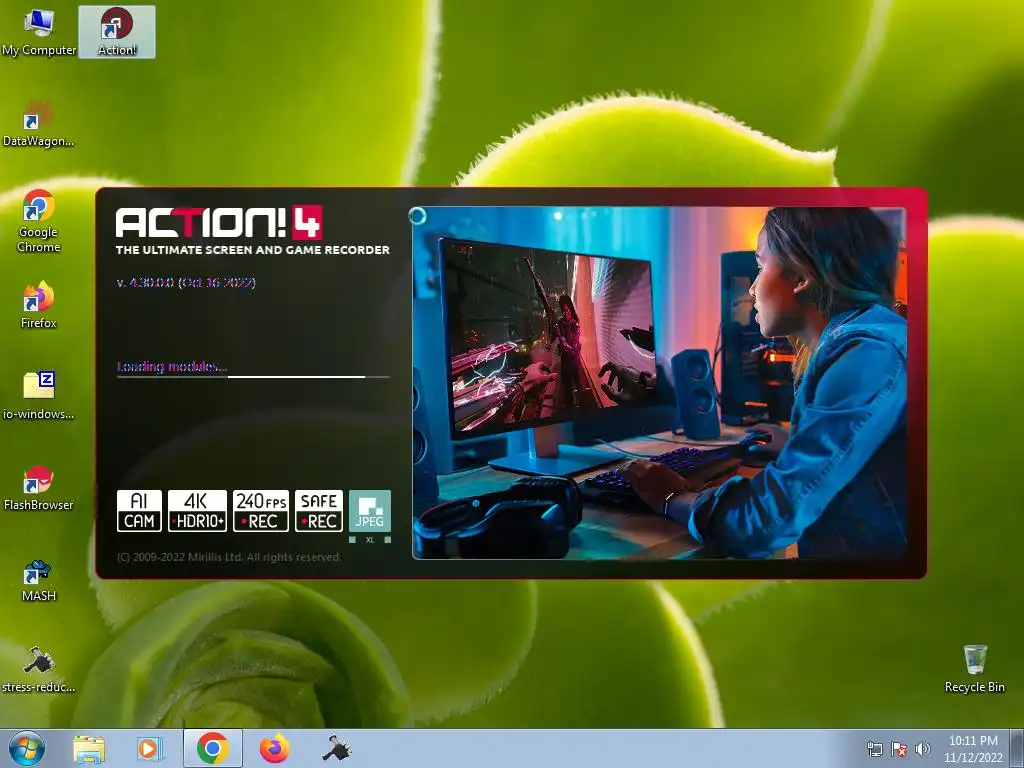1024x768 pixels.
Task: Open the My Computer desktop icon
Action: (39, 32)
